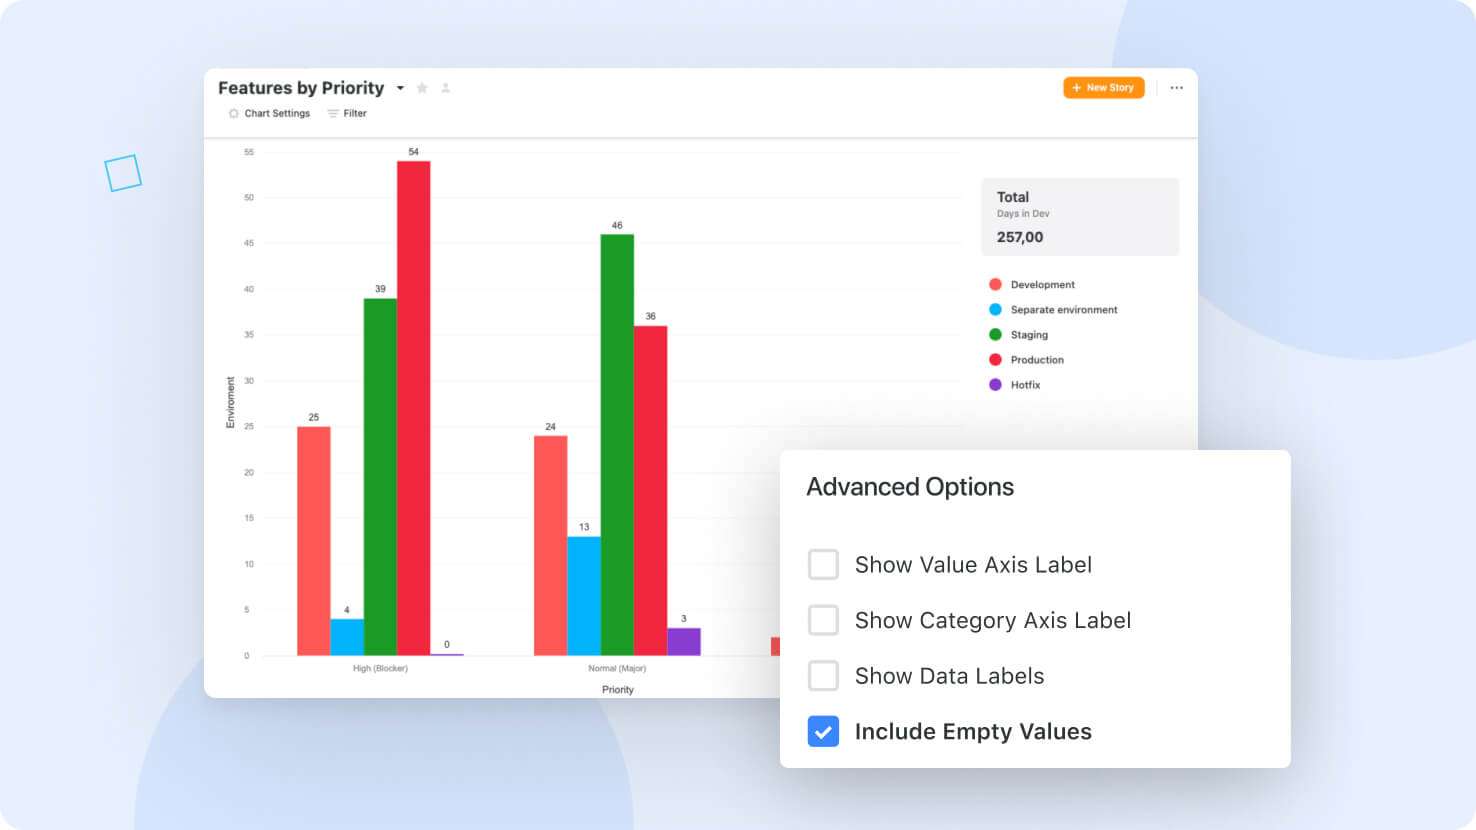Click the Advanced Options heading
The width and height of the screenshot is (1476, 830).
(x=910, y=487)
